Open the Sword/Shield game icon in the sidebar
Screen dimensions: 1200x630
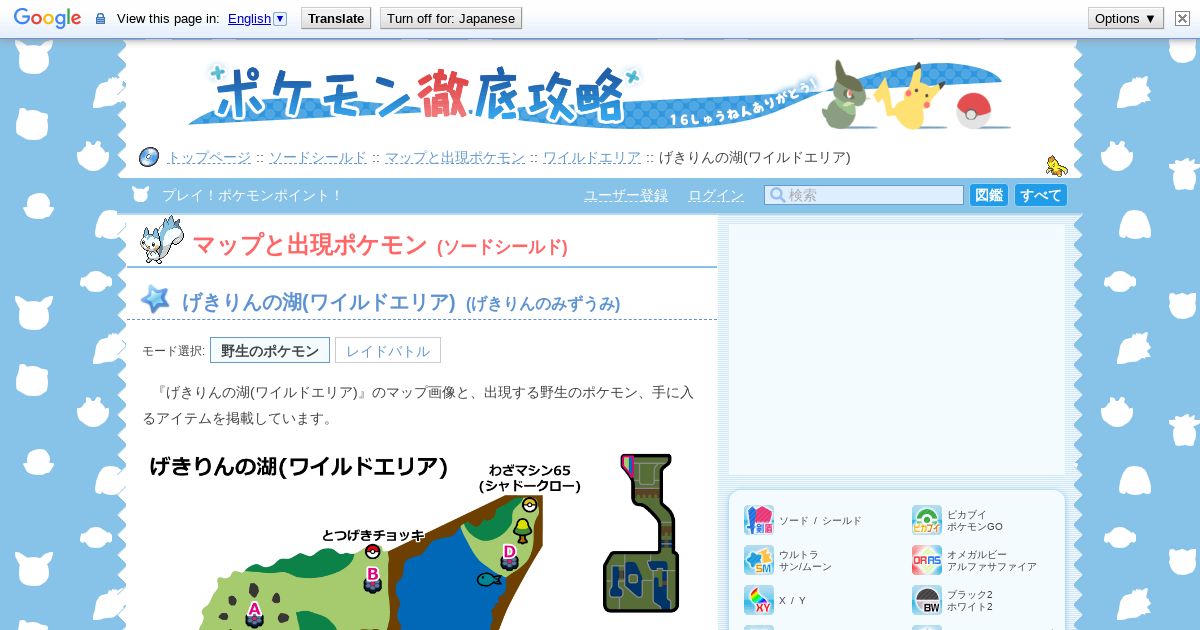pos(759,520)
